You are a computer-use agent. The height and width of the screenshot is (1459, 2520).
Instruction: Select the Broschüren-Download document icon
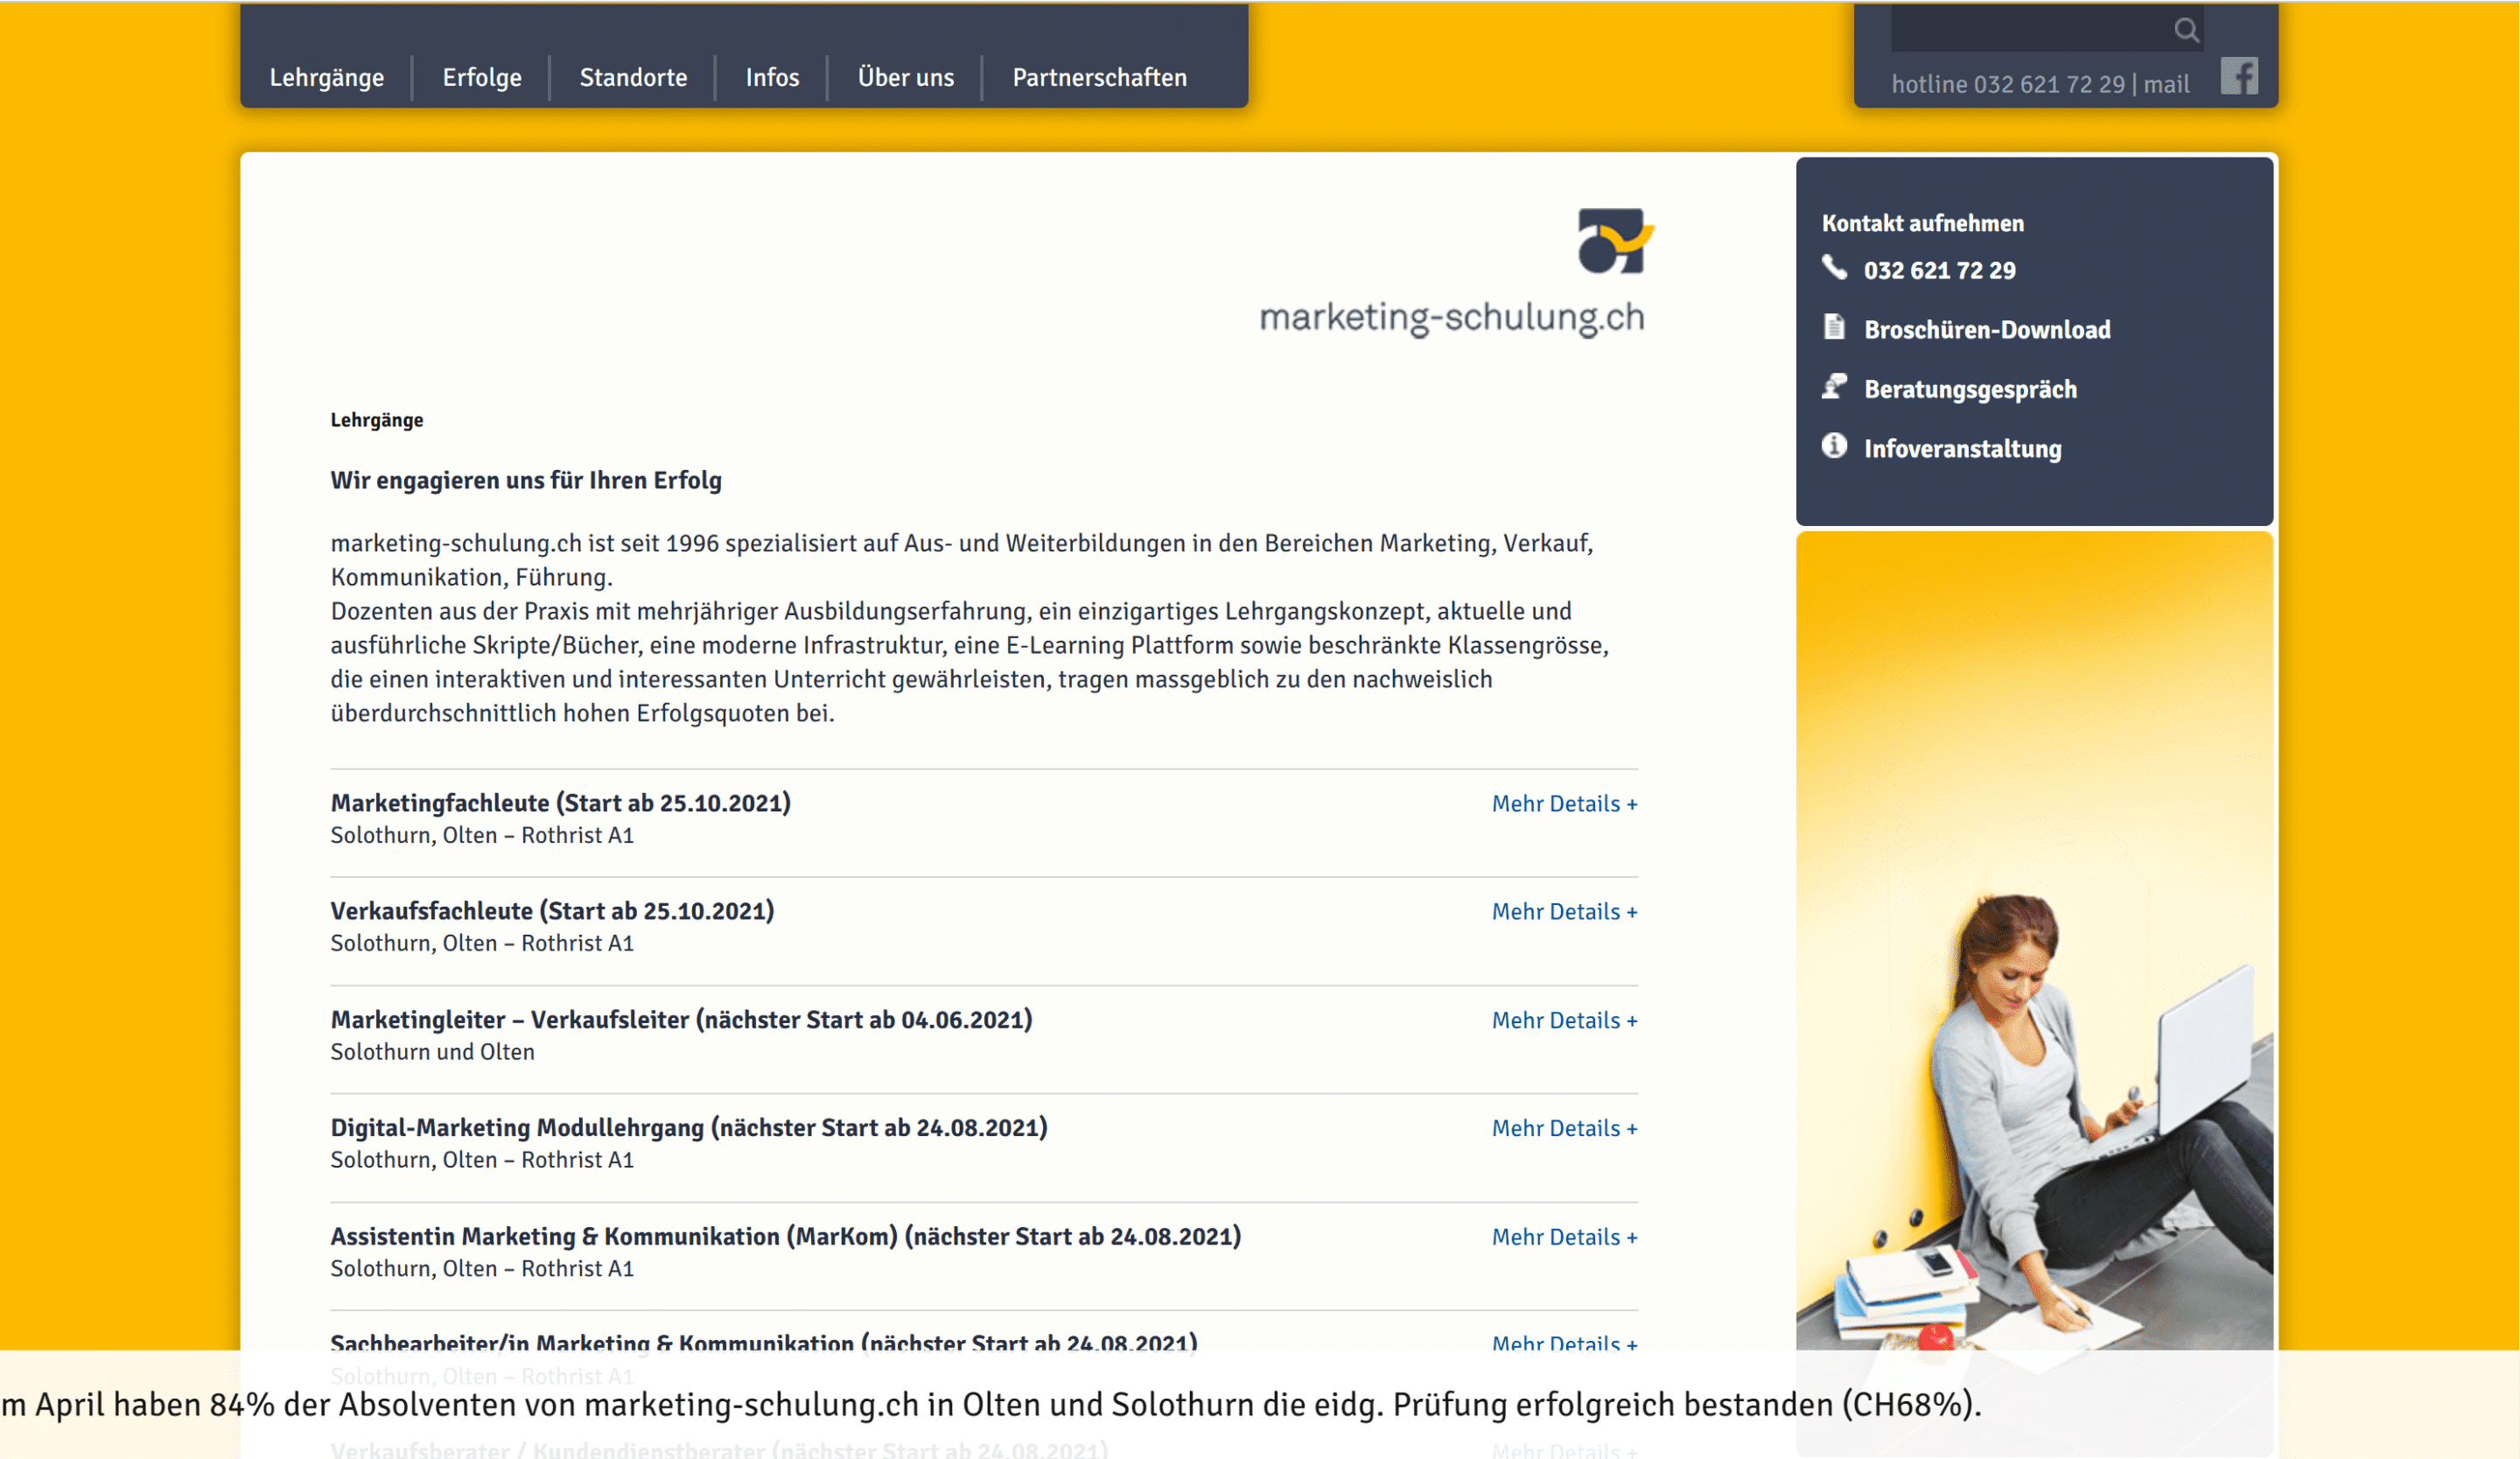coord(1833,328)
